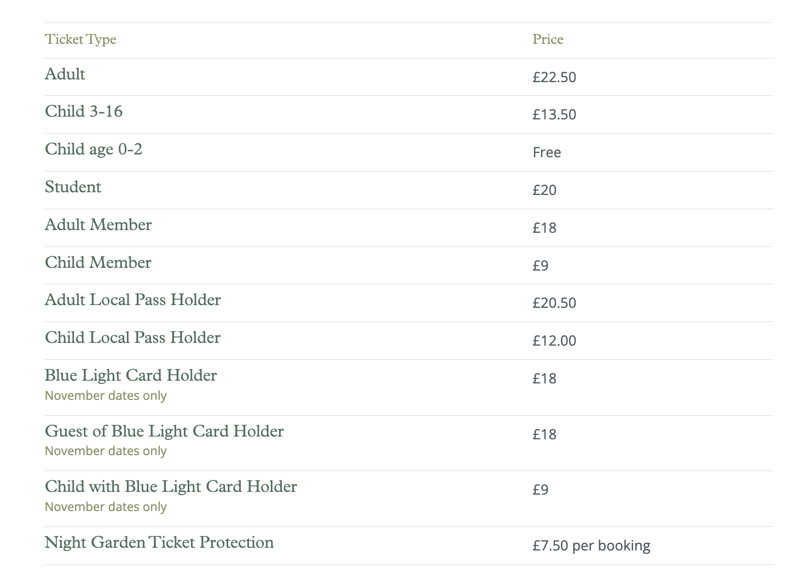Viewport: 800px width, 584px height.
Task: Select the Night Garden Ticket Protection label
Action: point(159,543)
